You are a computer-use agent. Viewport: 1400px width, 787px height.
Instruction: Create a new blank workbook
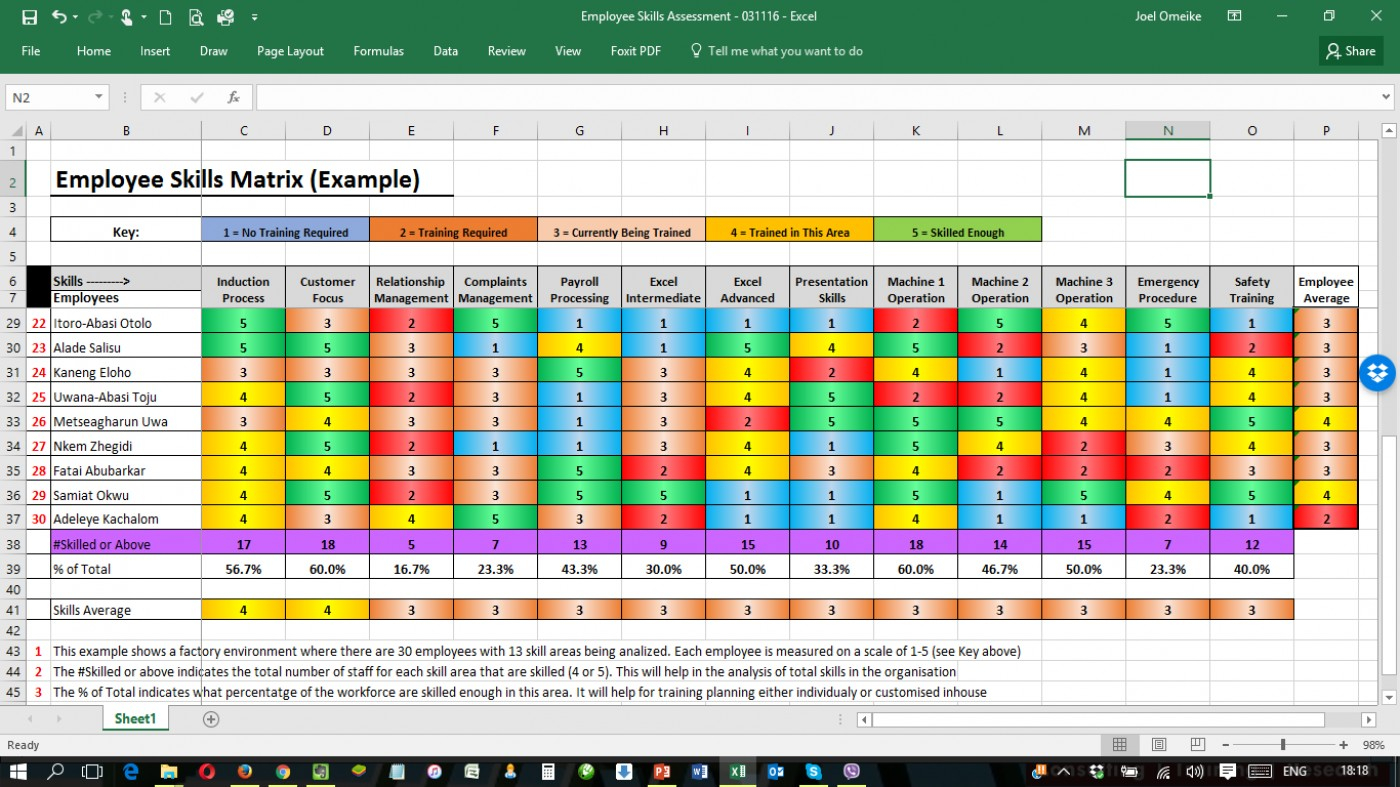pyautogui.click(x=166, y=17)
